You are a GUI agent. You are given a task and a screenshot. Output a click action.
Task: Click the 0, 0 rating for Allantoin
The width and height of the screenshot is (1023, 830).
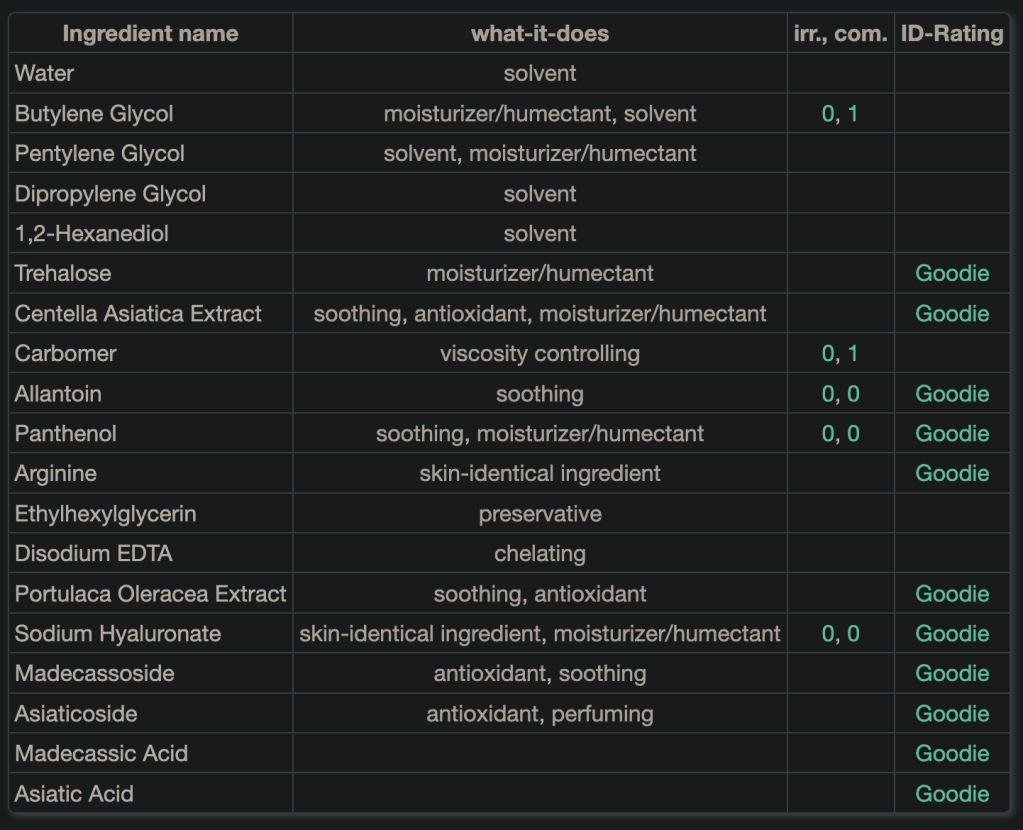pyautogui.click(x=840, y=394)
